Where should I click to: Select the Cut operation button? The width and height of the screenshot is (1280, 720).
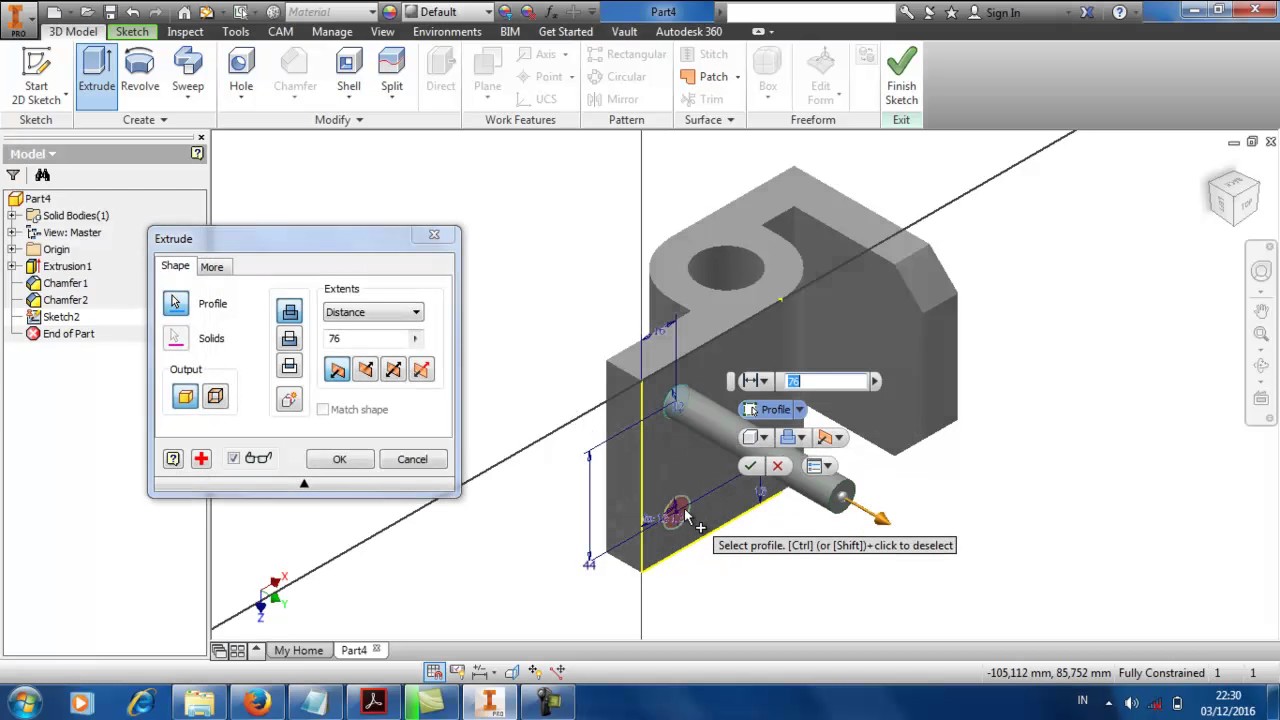point(289,339)
